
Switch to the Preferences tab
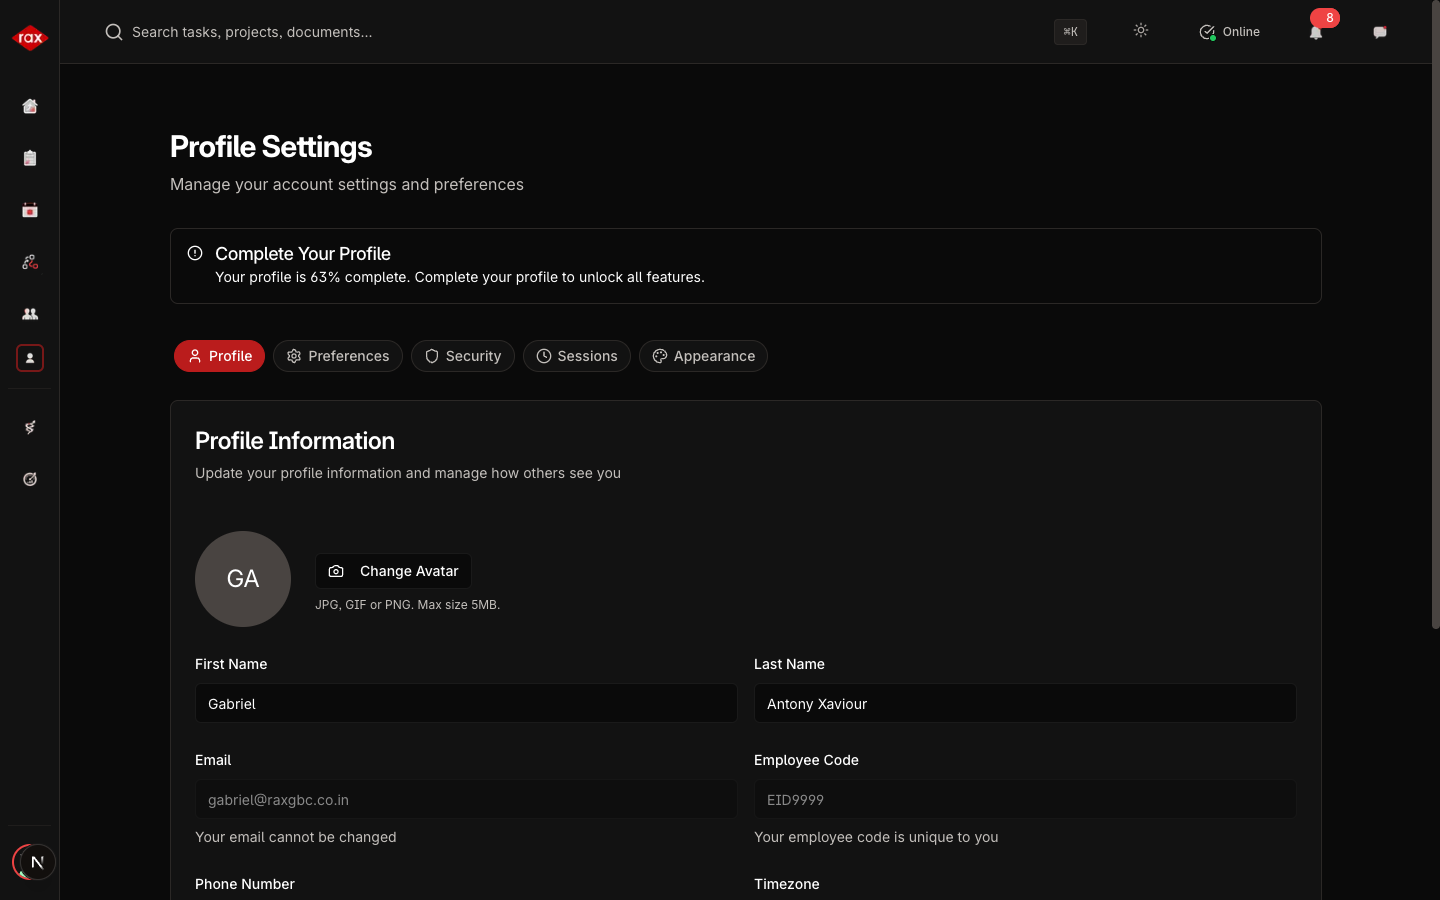pos(338,356)
